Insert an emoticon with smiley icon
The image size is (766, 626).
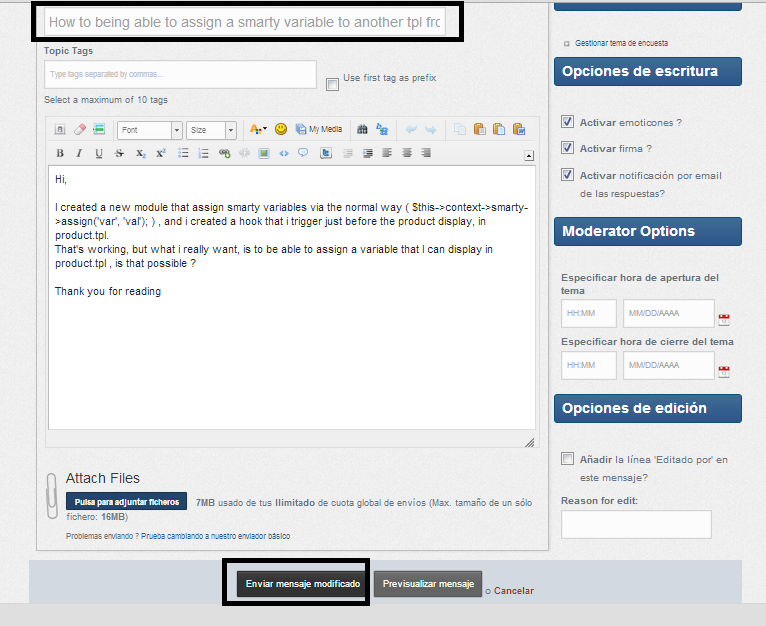point(281,129)
